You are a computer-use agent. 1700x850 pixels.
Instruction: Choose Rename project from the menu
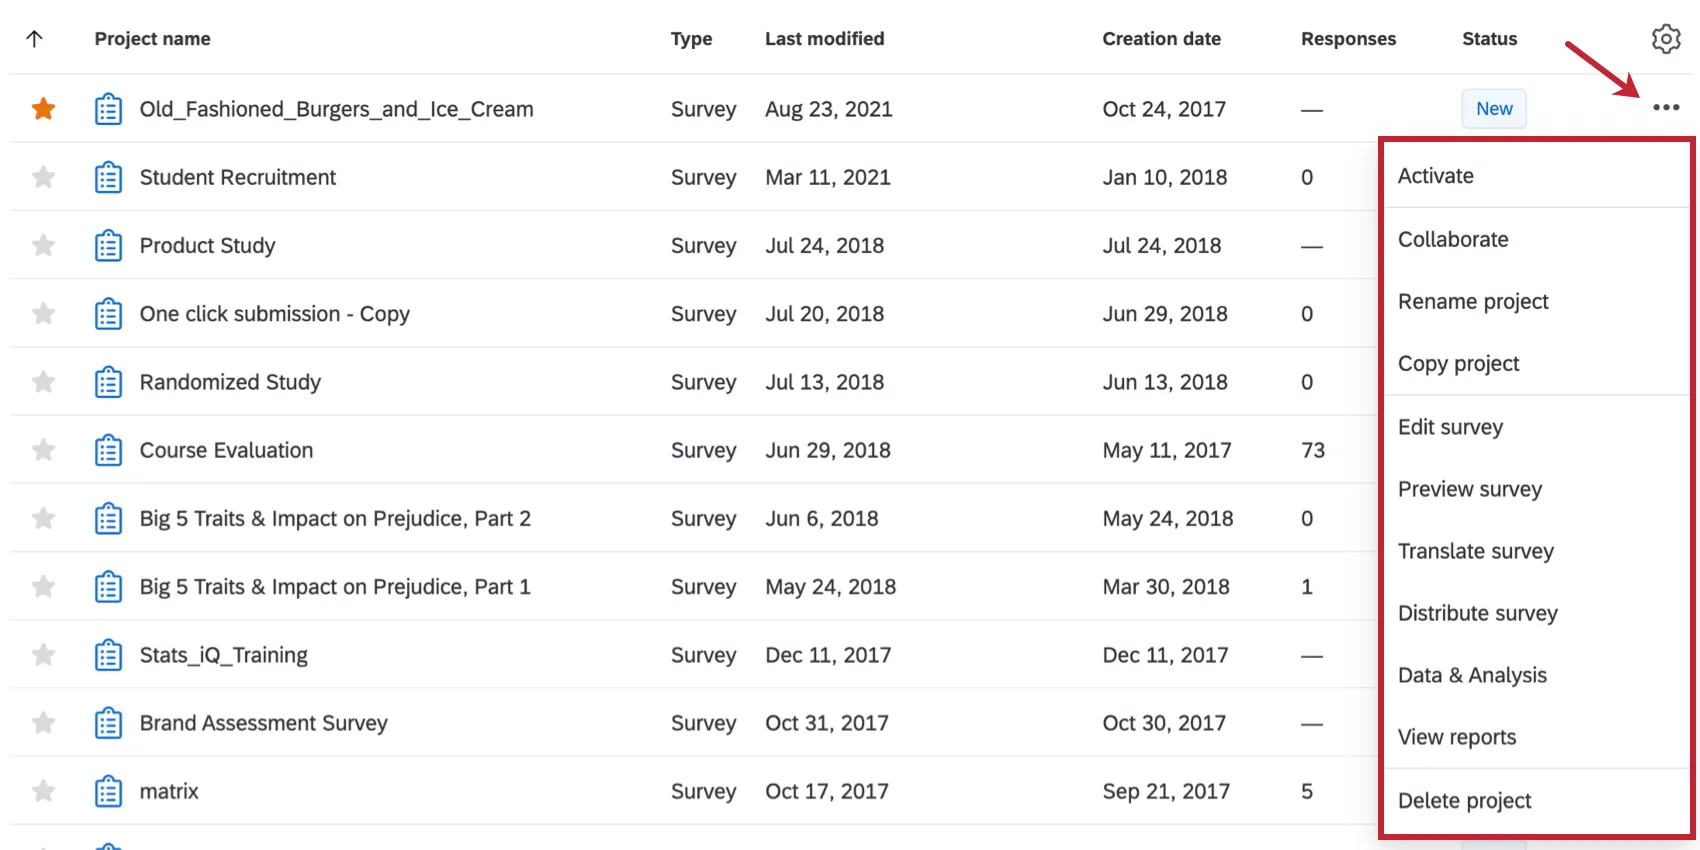tap(1473, 301)
